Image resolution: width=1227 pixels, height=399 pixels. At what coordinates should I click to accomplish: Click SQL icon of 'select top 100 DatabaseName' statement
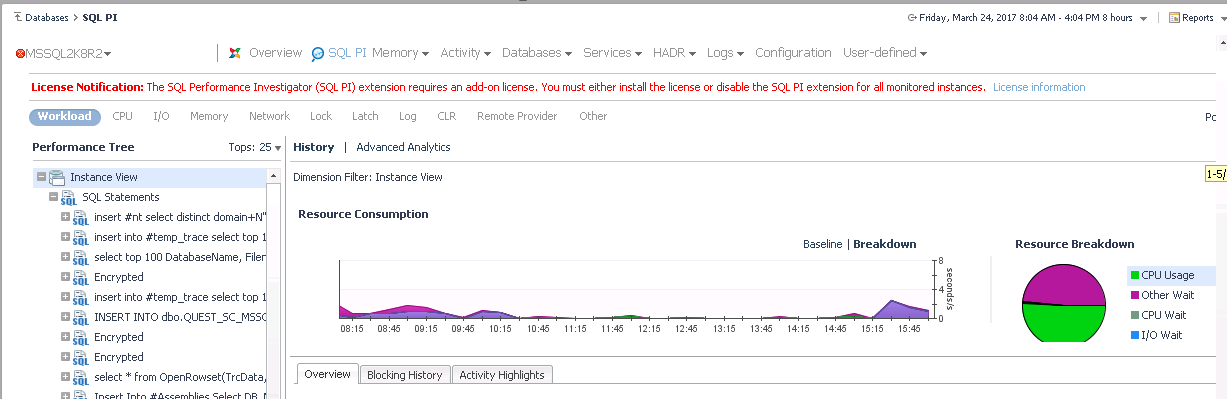81,258
